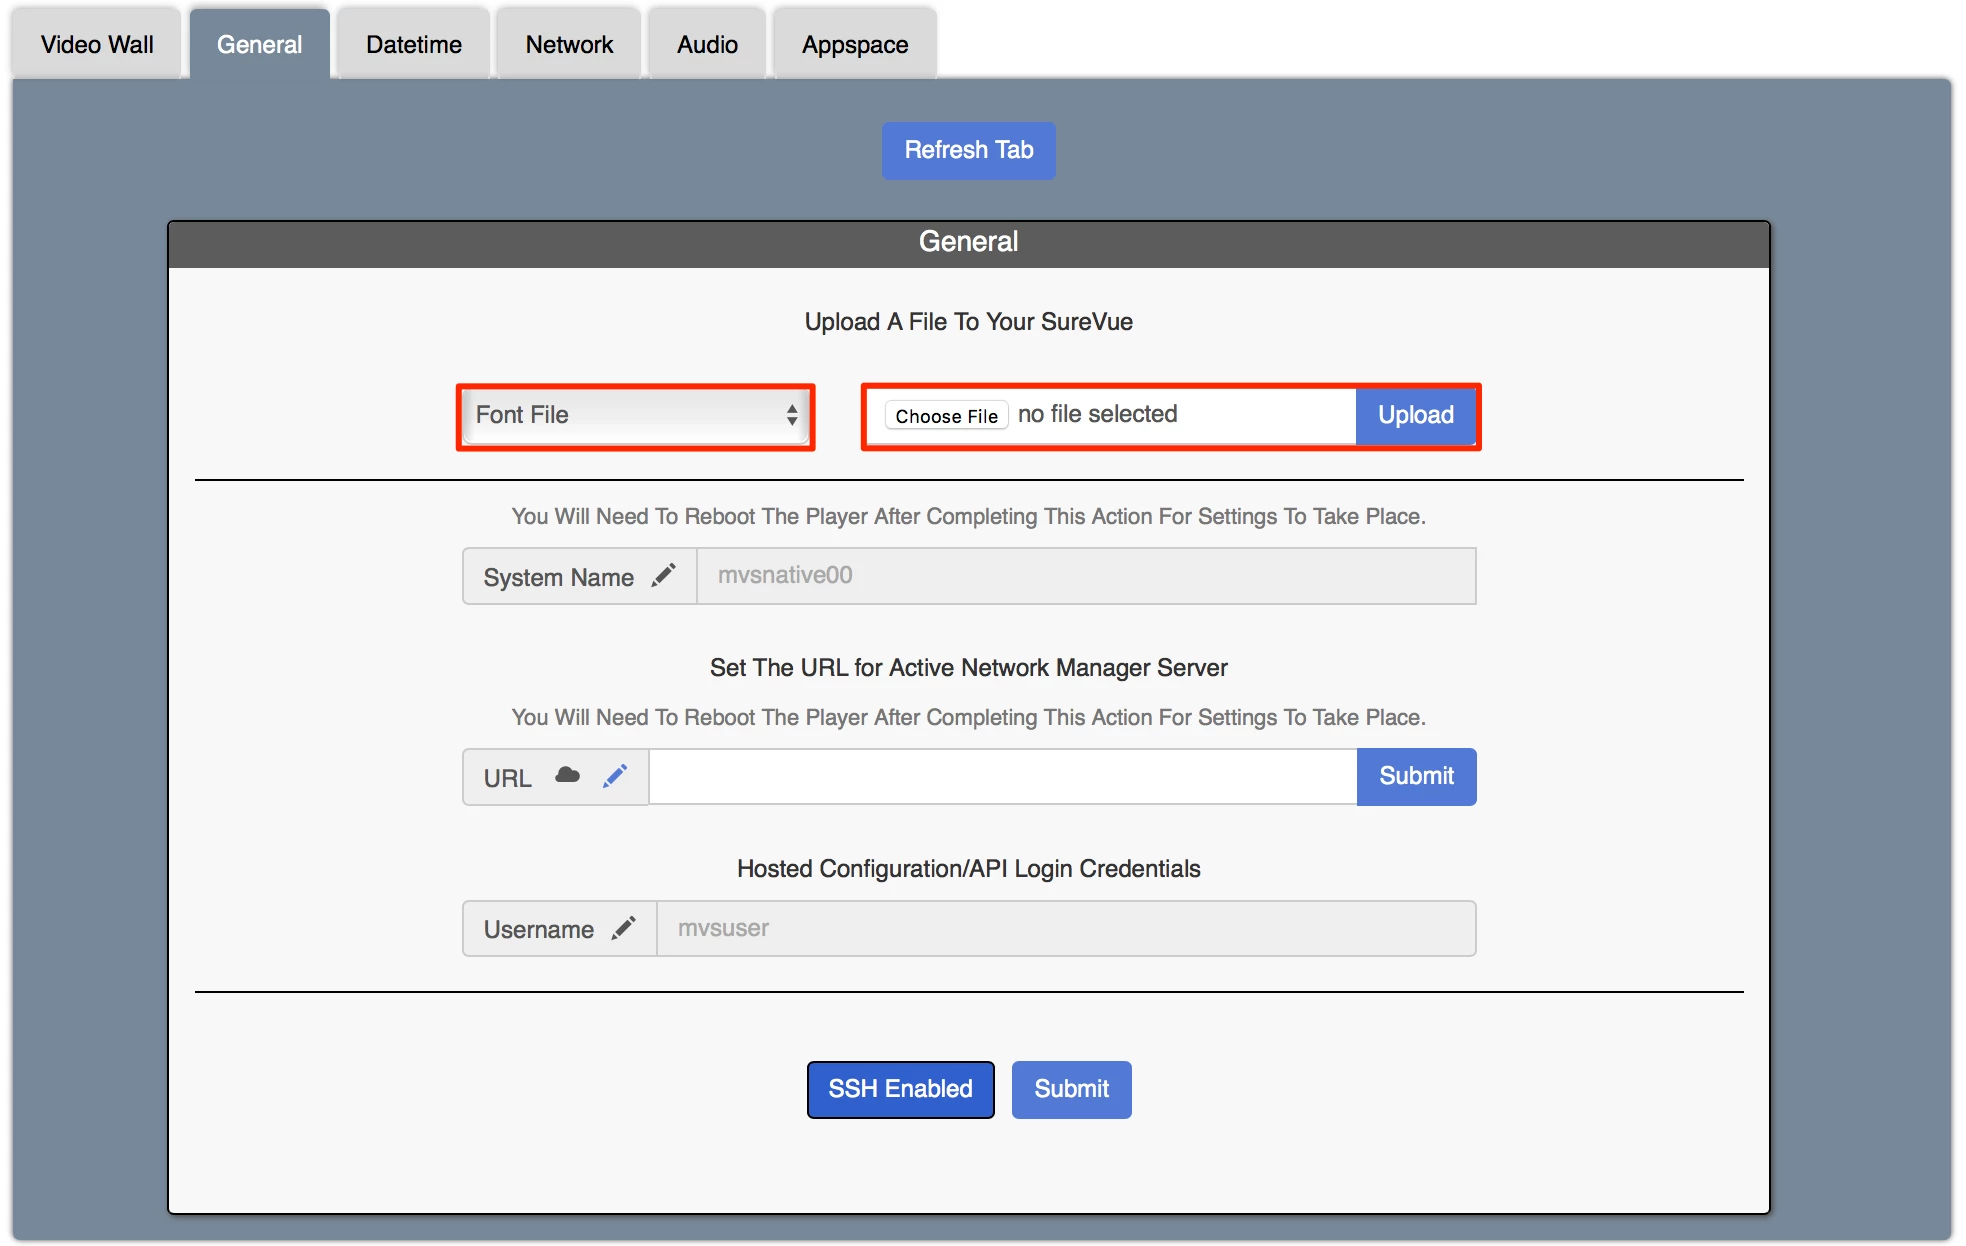Open the Appspace tab
Viewport: 1966px width, 1246px height.
tap(855, 45)
